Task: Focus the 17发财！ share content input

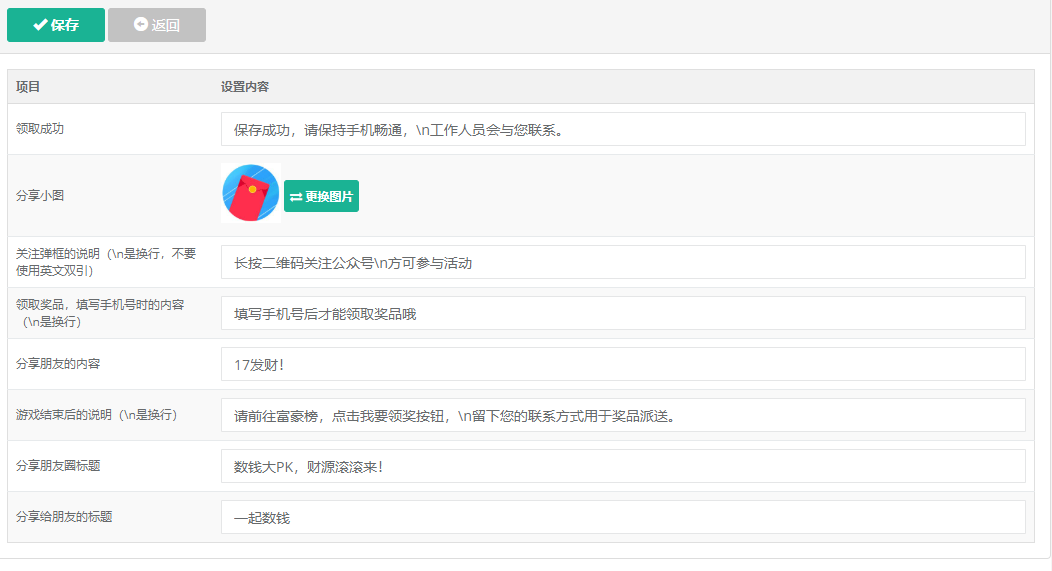Action: [x=623, y=364]
